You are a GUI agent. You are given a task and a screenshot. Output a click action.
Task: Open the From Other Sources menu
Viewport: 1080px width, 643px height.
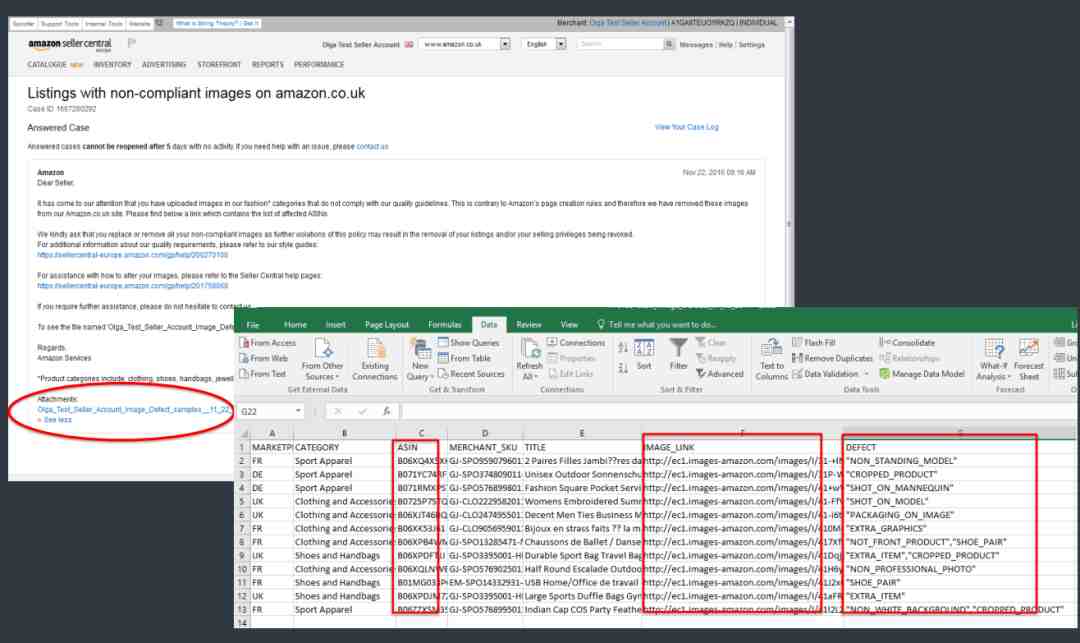(322, 359)
